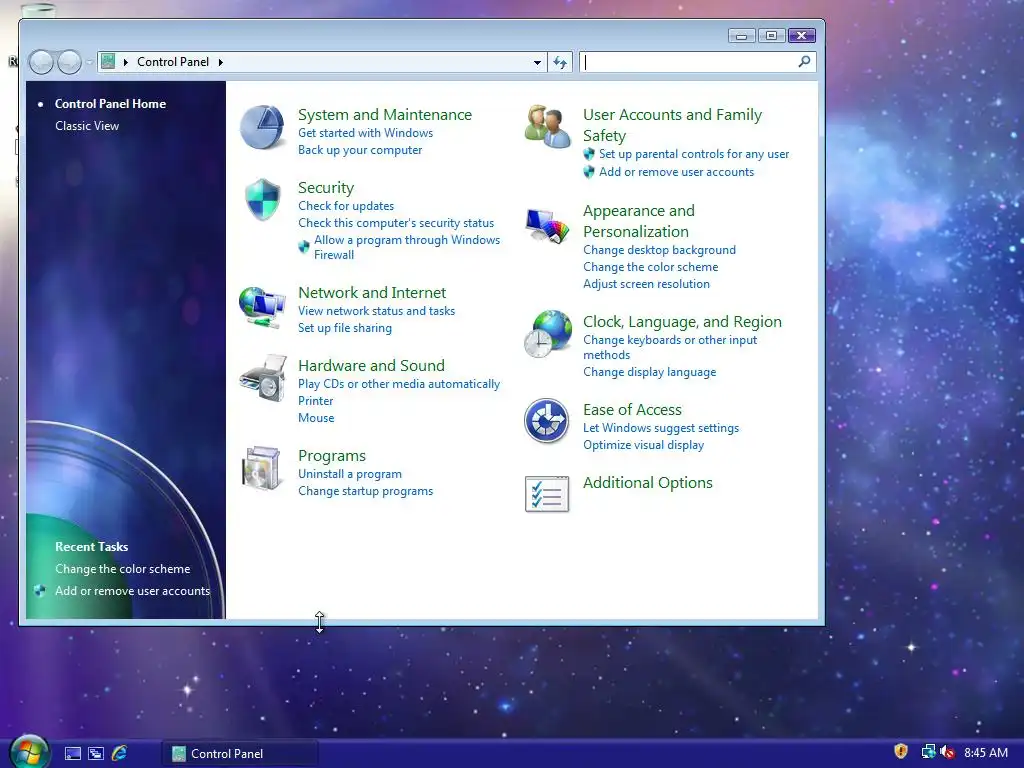Open the Programs box icon

pyautogui.click(x=262, y=468)
